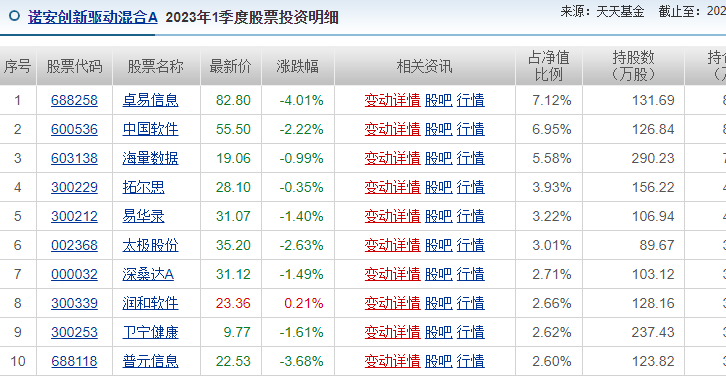The height and width of the screenshot is (388, 726).
Task: Open 行情 for 拓尔思
Action: click(x=470, y=187)
